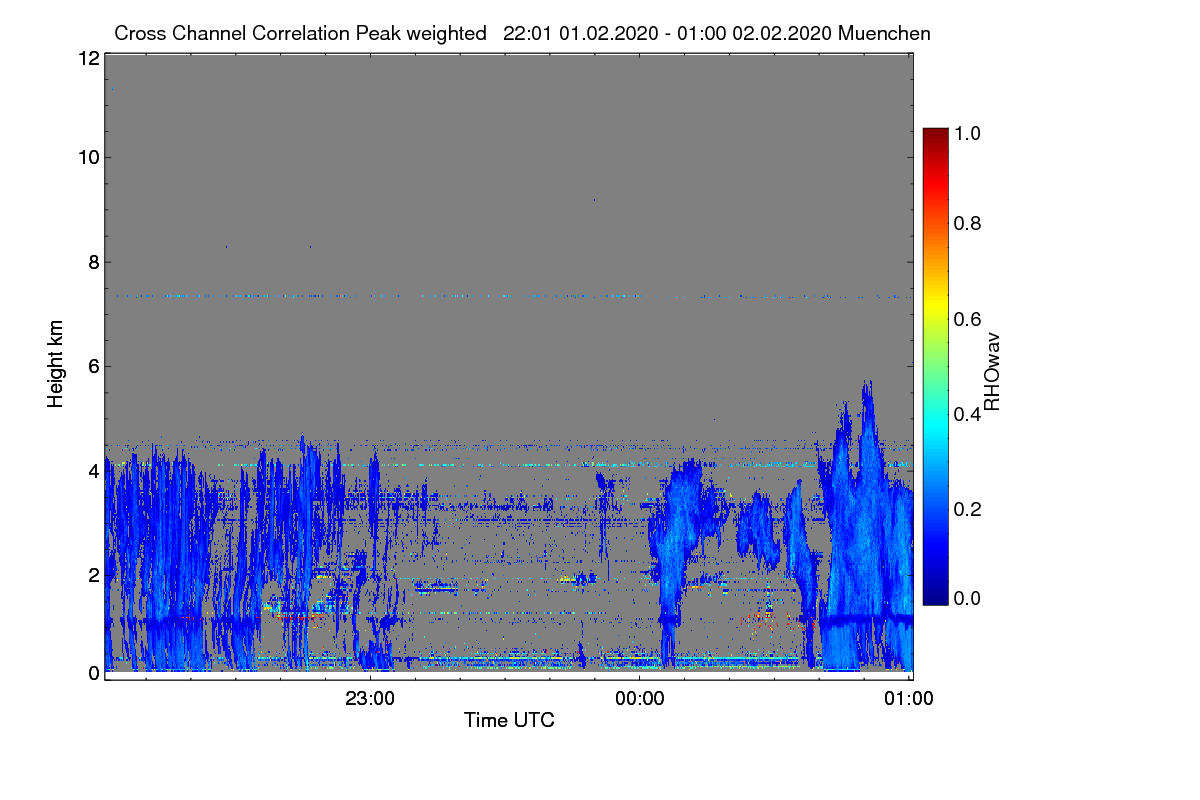Click the '0.4' colorbar tick label
The height and width of the screenshot is (800, 1200).
[969, 413]
